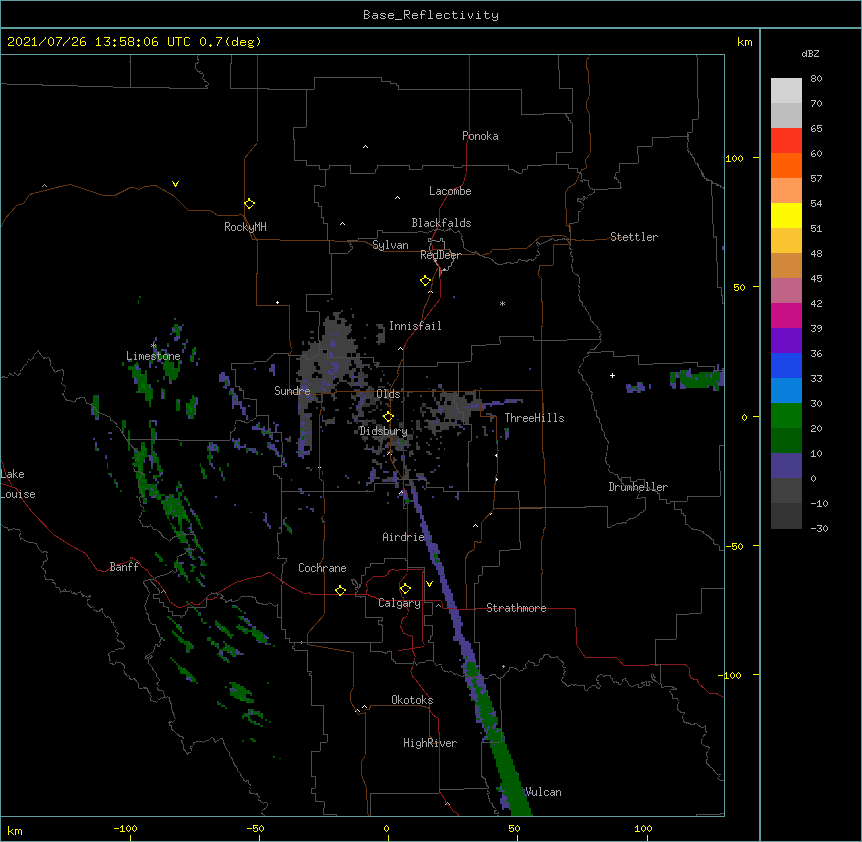Click the yellow diamond marker south of RedDeer
The width and height of the screenshot is (862, 842).
coord(425,281)
